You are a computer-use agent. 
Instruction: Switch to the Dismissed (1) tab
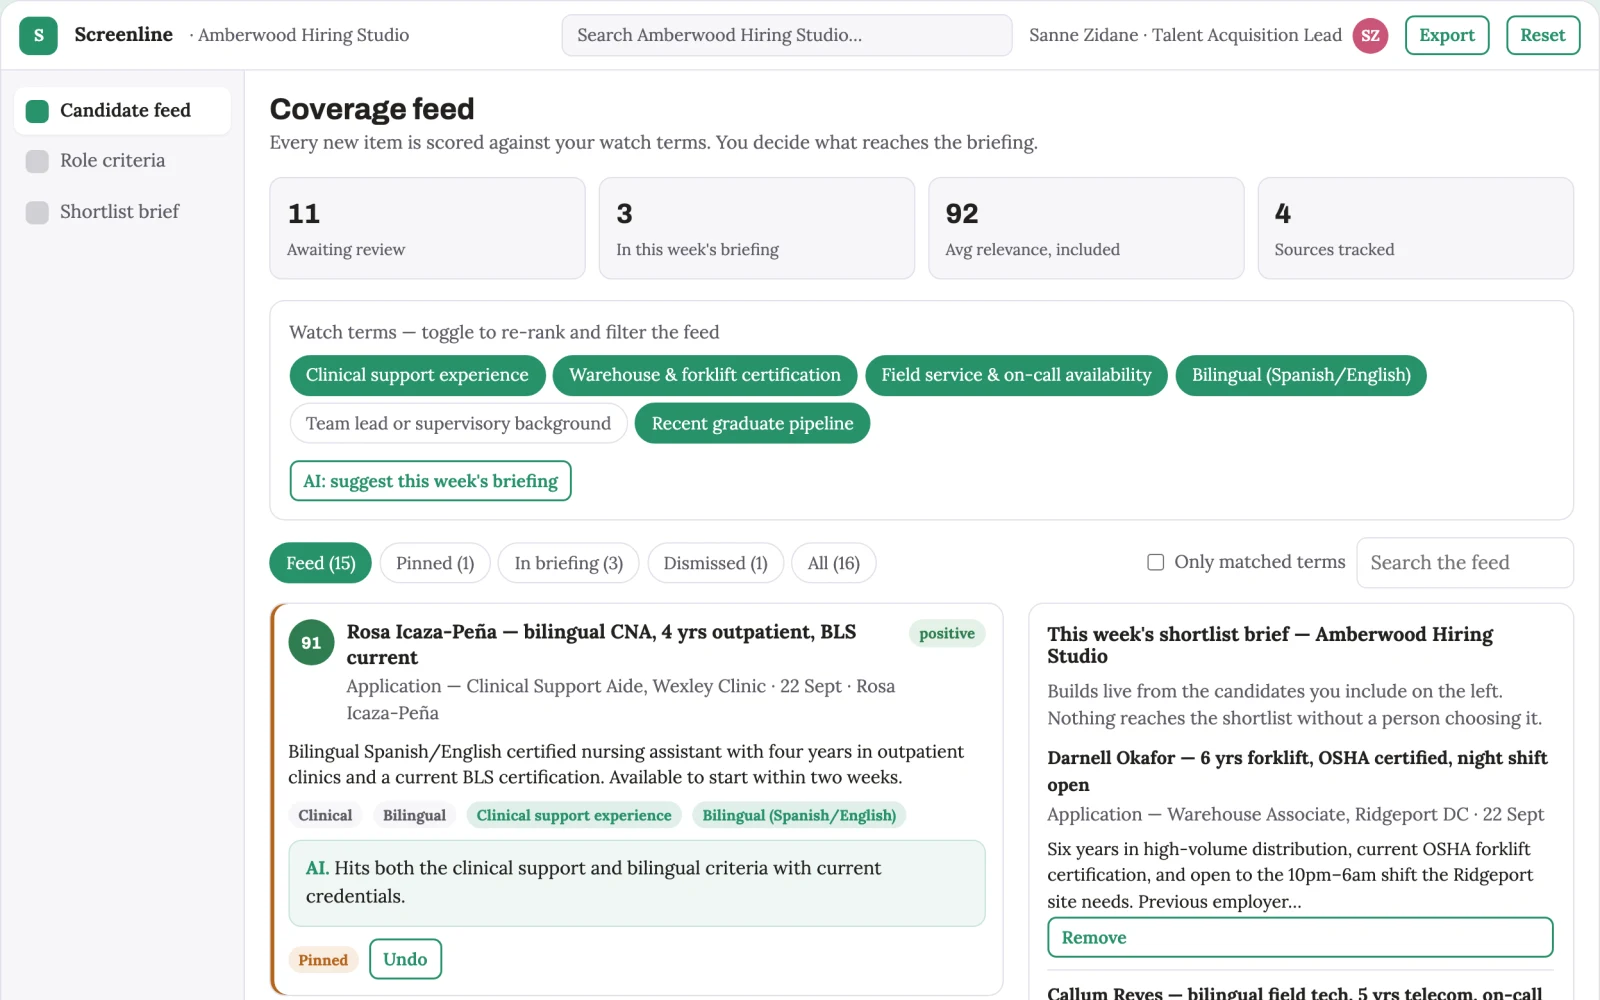click(x=715, y=563)
